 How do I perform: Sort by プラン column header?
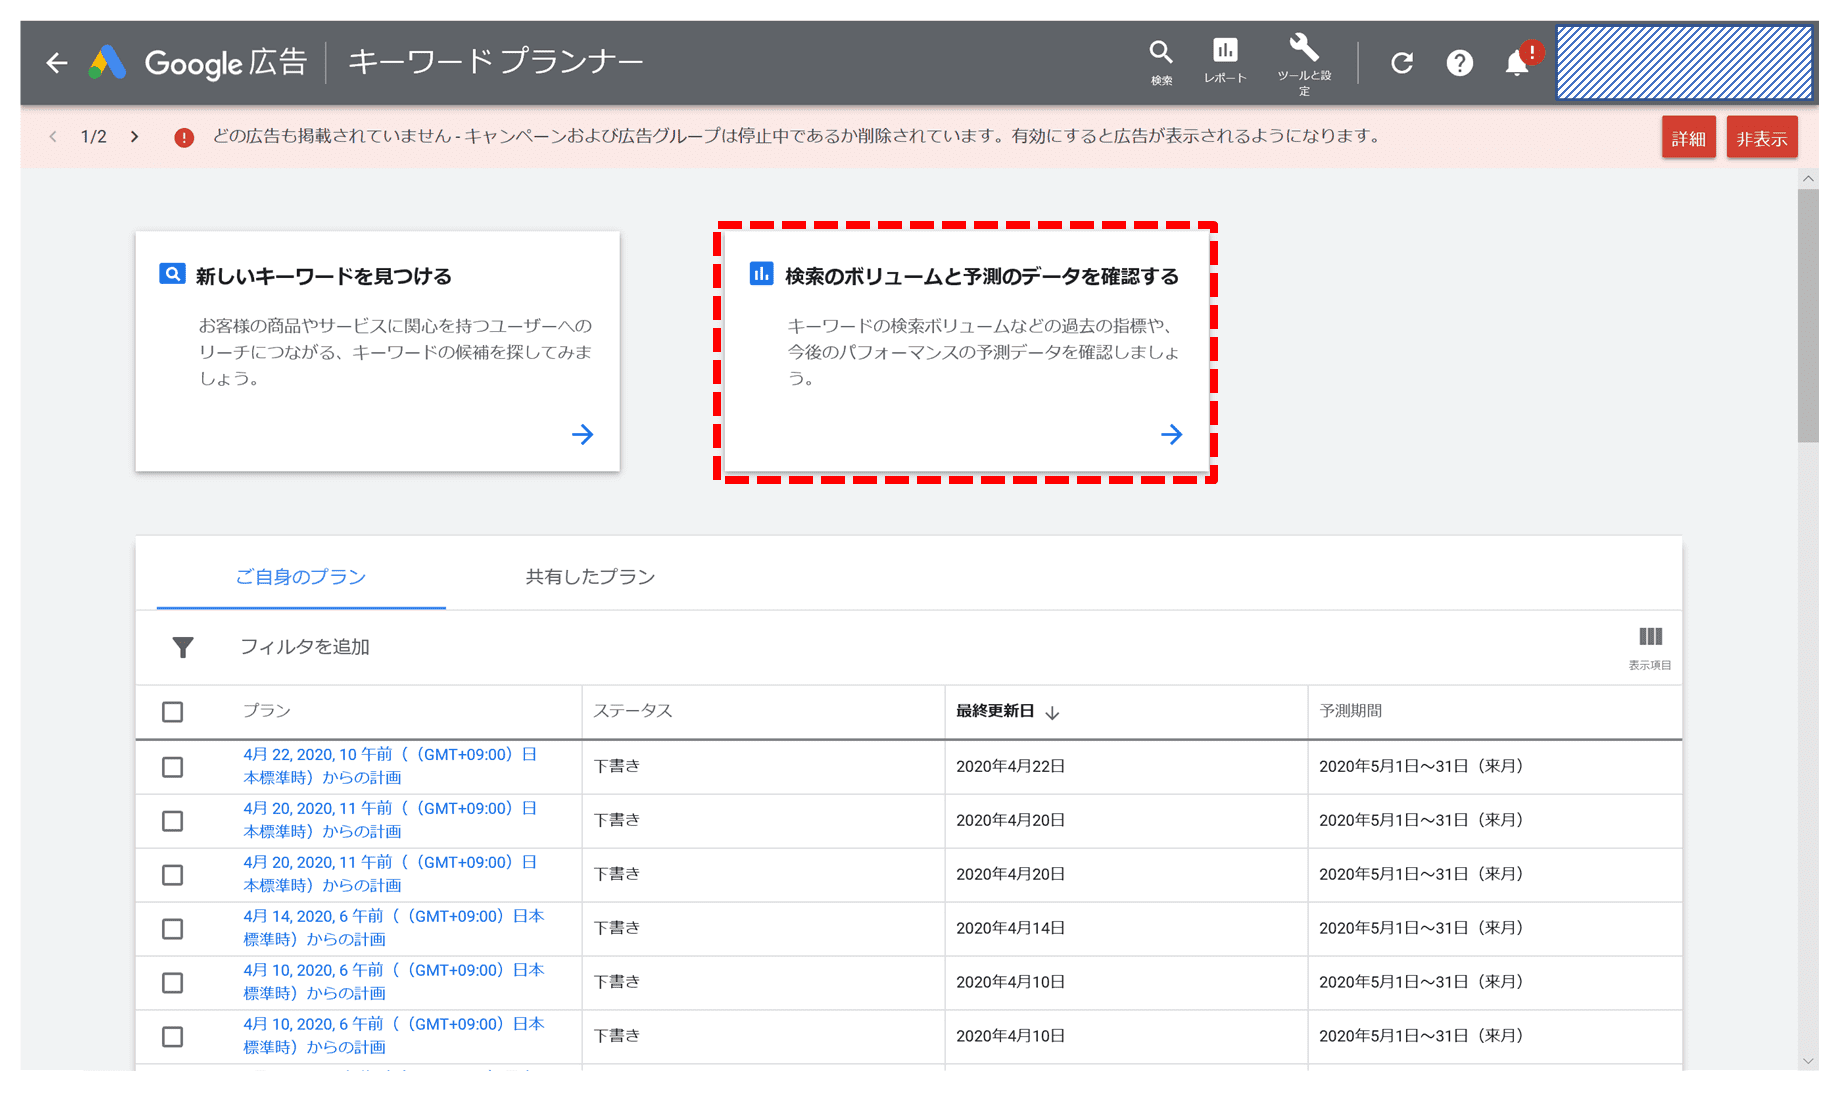[267, 711]
